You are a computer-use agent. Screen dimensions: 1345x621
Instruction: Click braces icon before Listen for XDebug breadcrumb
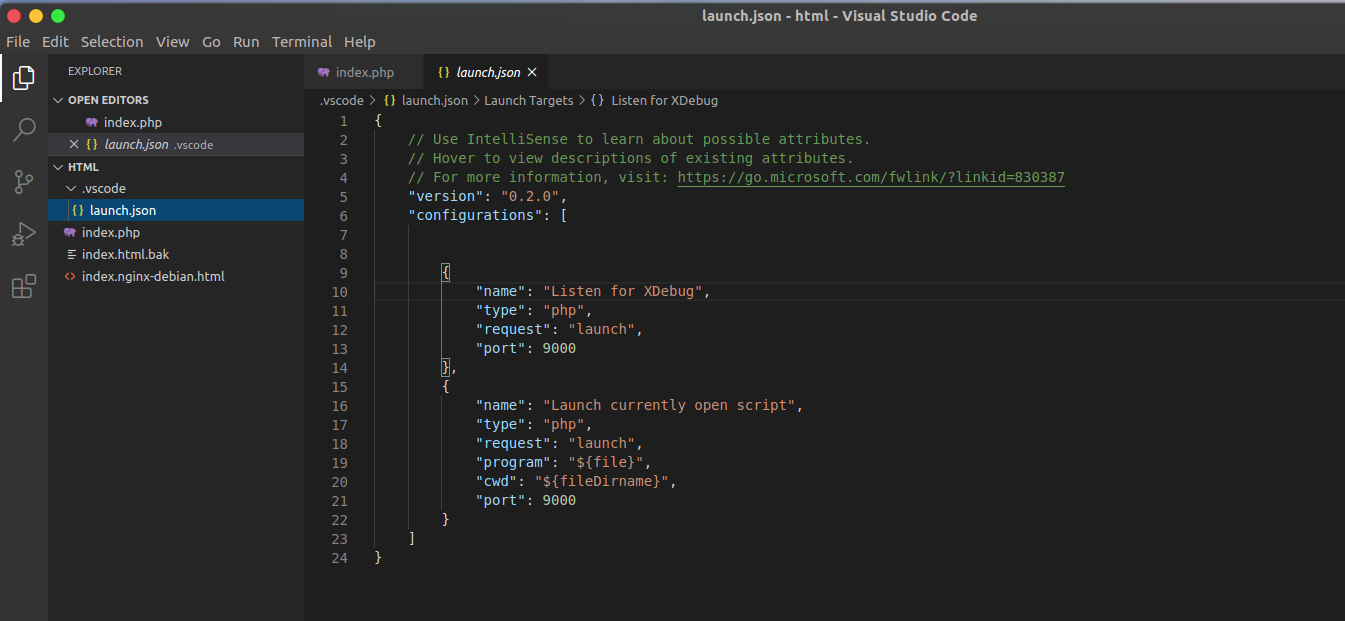pyautogui.click(x=597, y=100)
